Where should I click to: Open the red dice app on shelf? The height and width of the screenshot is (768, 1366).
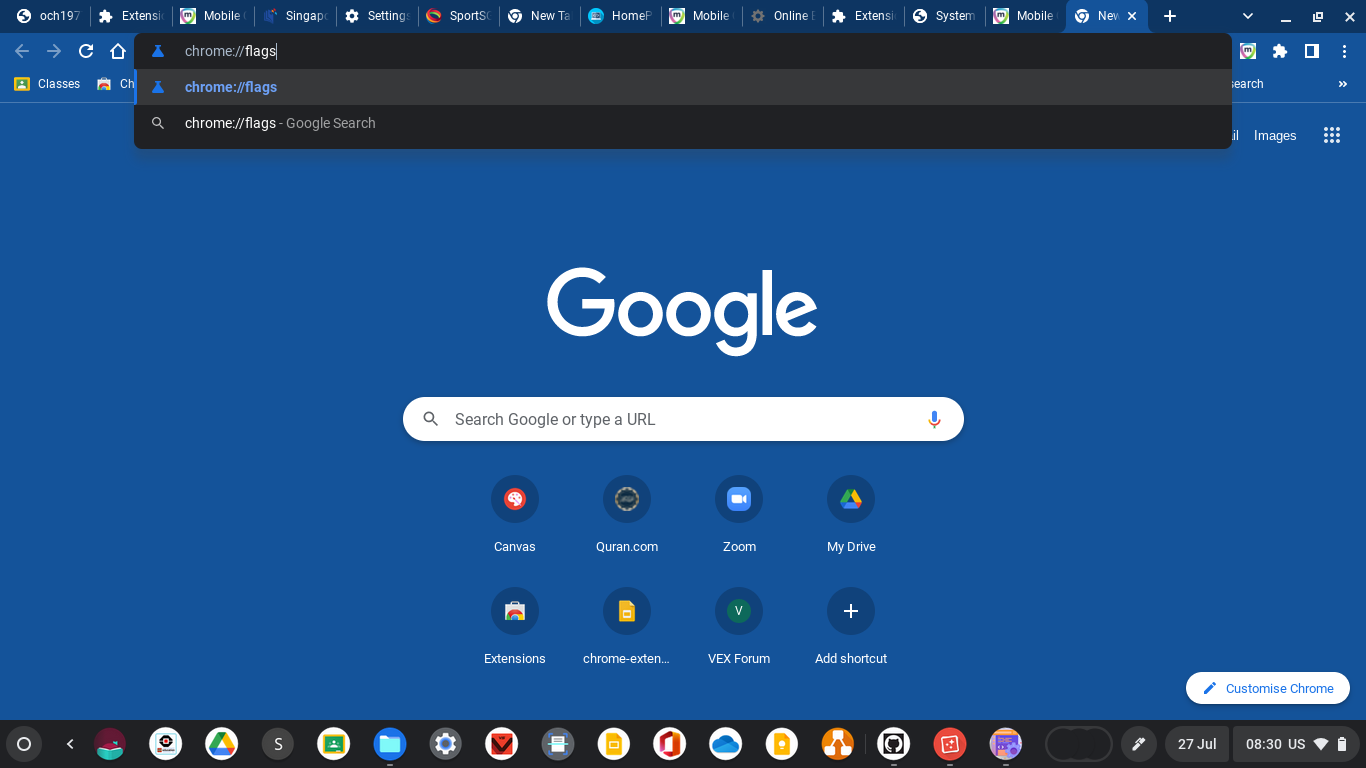point(950,744)
